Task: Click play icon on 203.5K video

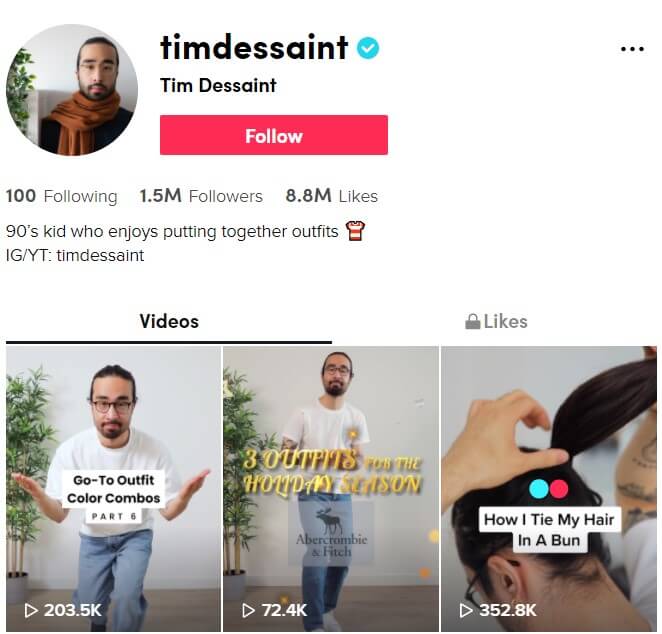Action: tap(31, 610)
